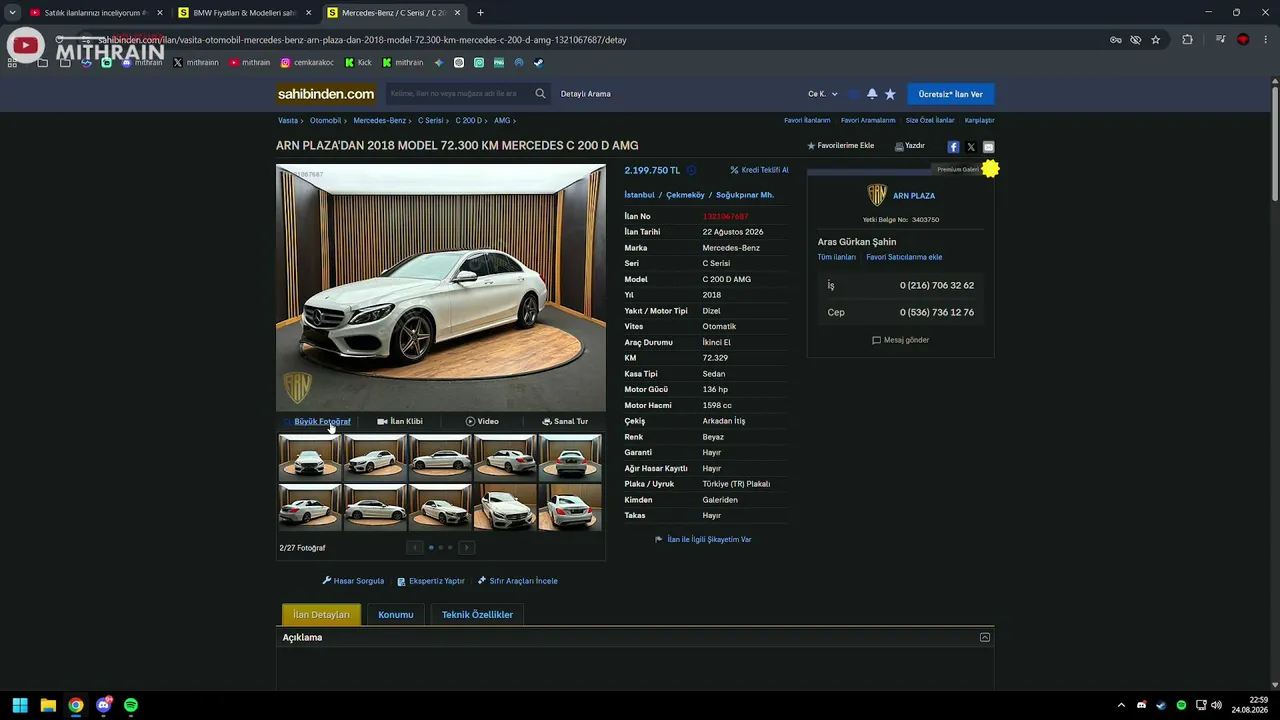The image size is (1280, 720).
Task: Click the Ücretsiz İlan Ver button
Action: click(950, 94)
